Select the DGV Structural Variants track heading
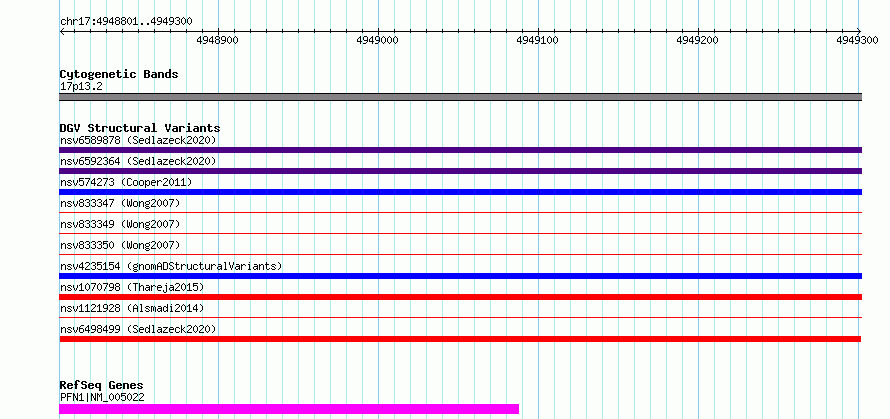890x419 pixels. pos(140,128)
